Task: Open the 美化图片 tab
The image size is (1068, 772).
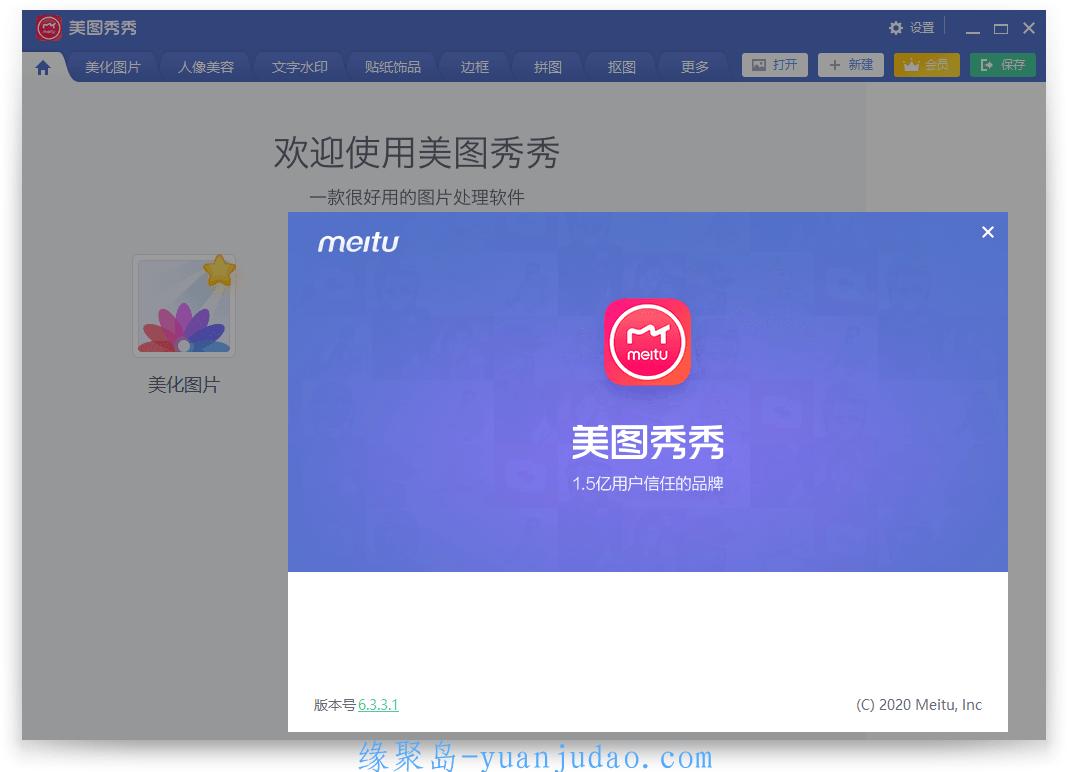Action: coord(112,67)
